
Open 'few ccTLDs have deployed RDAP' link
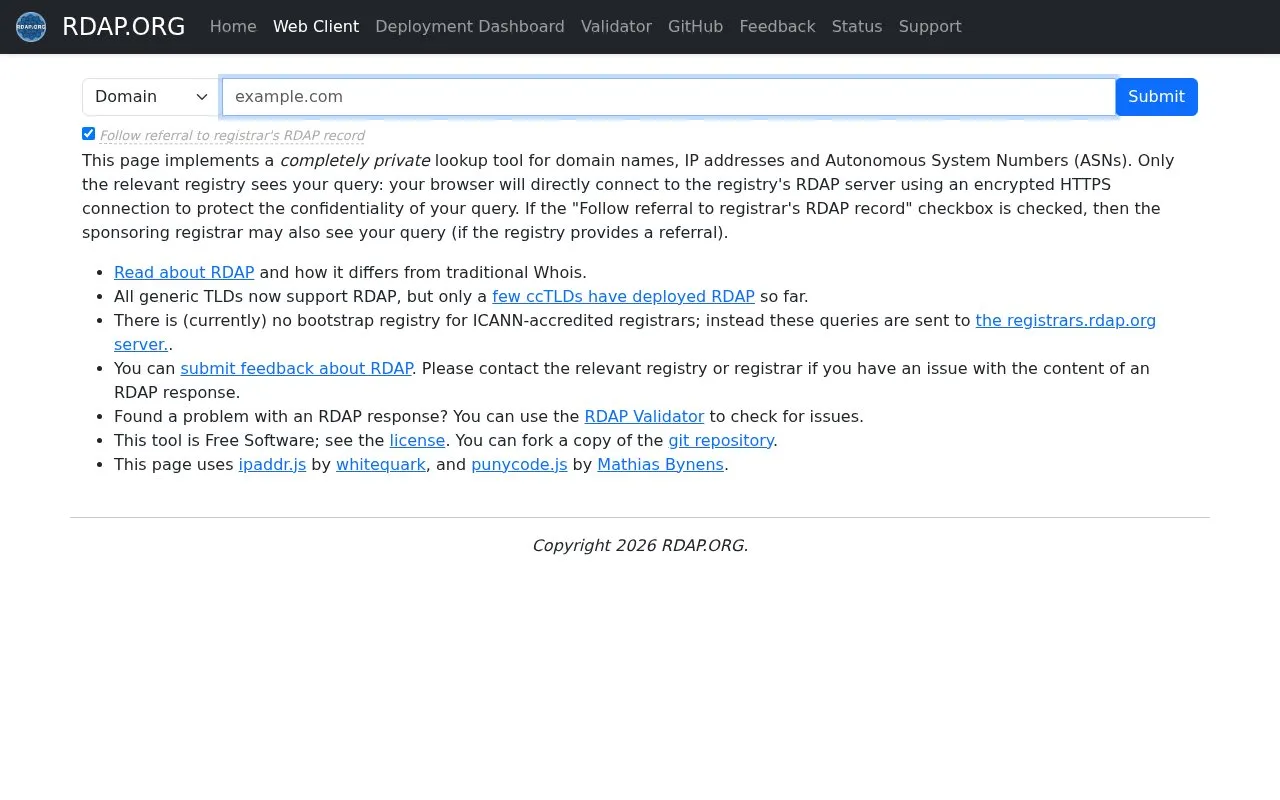(623, 296)
